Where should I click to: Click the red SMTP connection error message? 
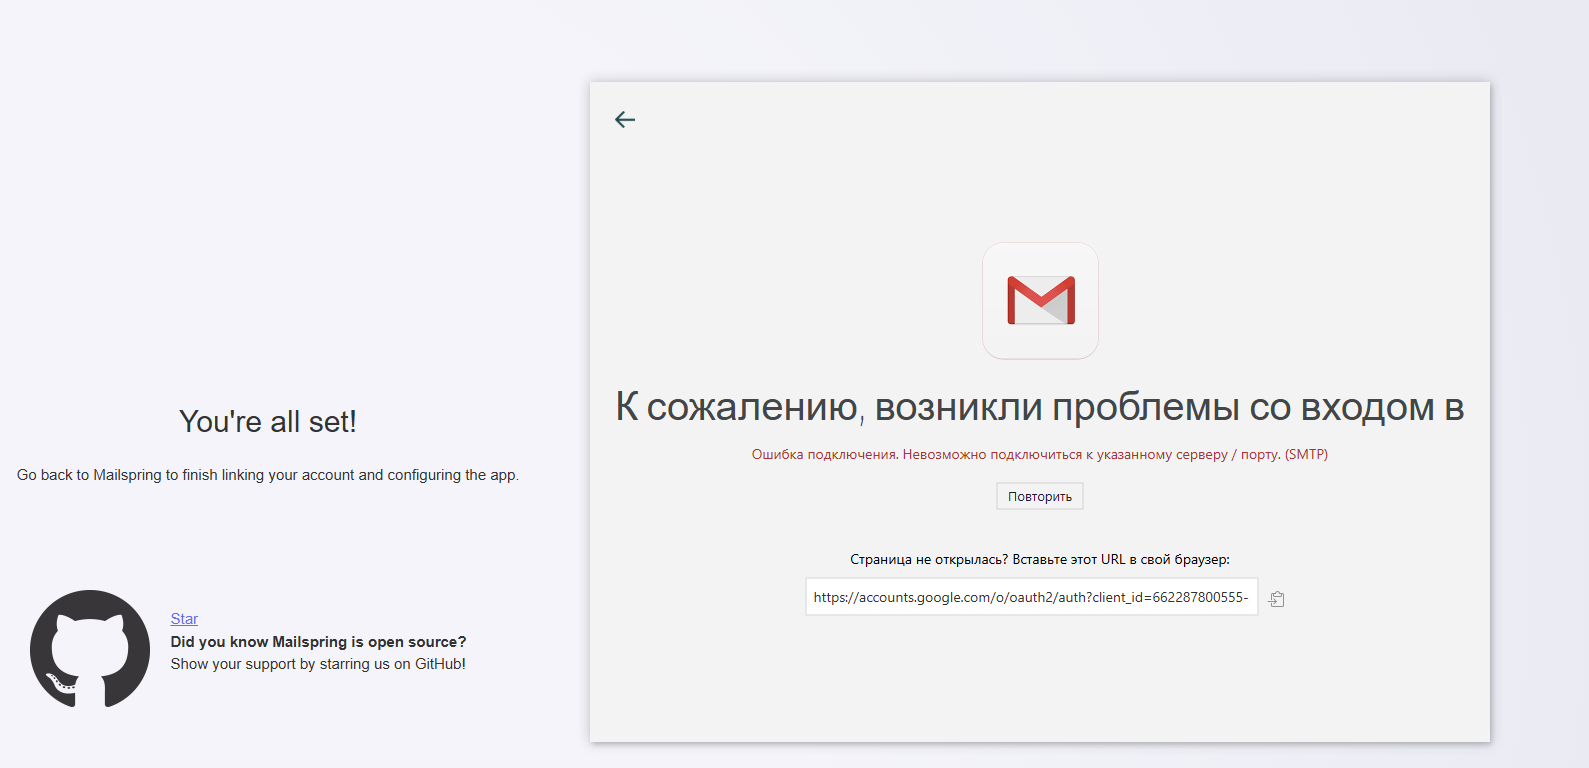[1040, 454]
